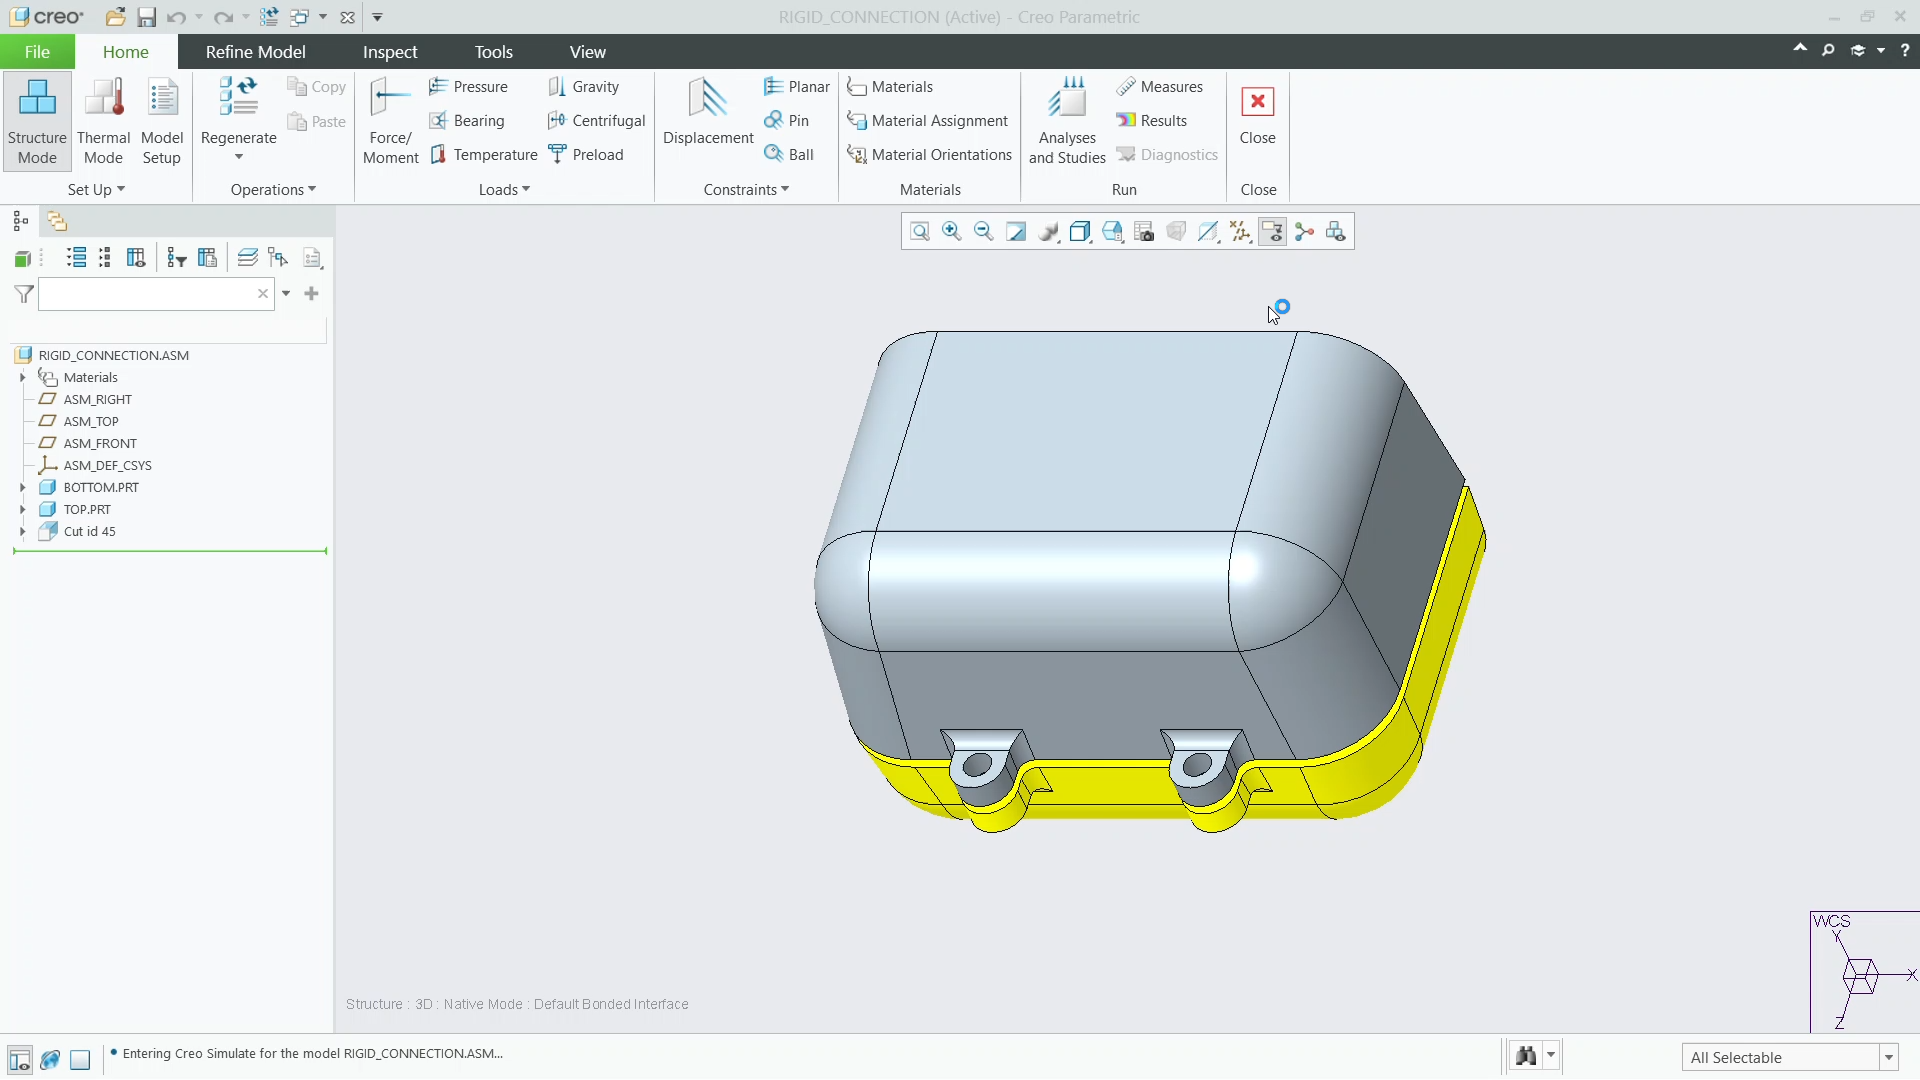Click the Refit view icon
Image resolution: width=1920 pixels, height=1080 pixels.
click(920, 232)
